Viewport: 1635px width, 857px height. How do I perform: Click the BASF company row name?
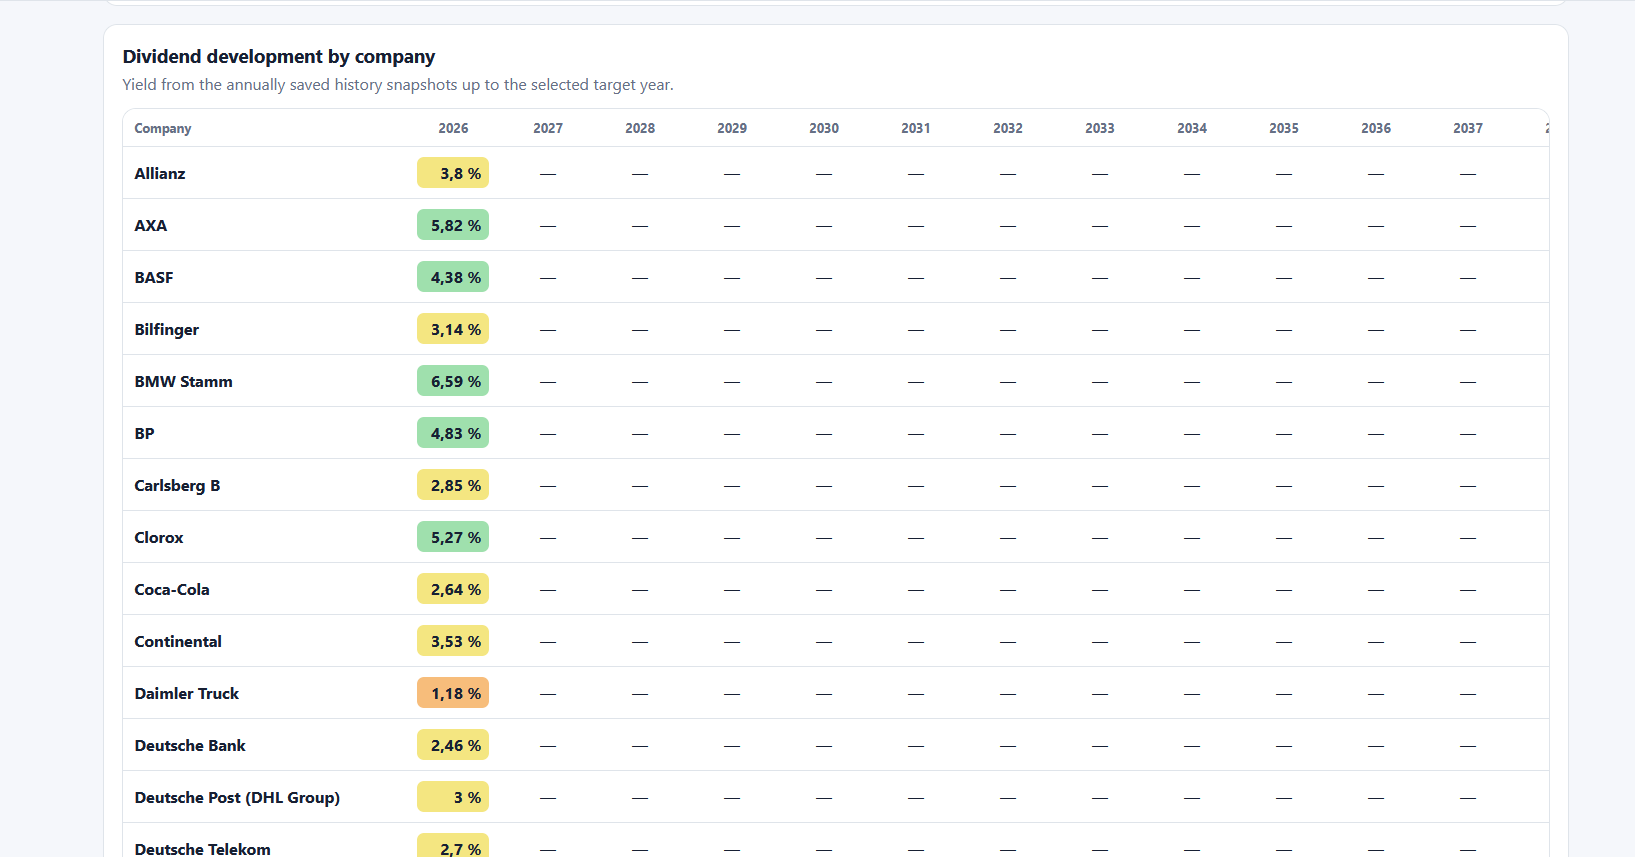(154, 277)
